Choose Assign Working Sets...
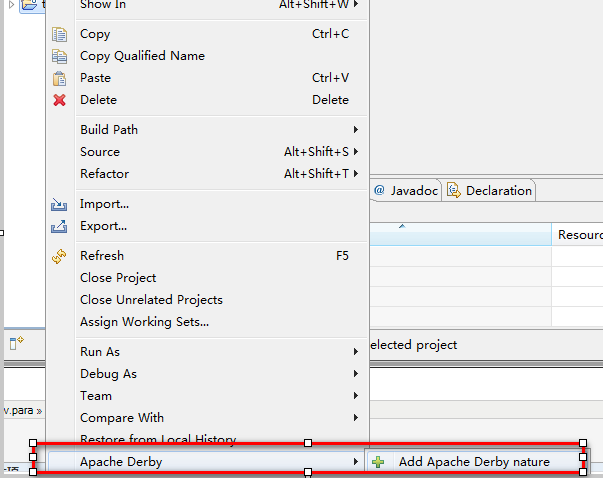Screen dimensions: 603x478 (x=208, y=321)
